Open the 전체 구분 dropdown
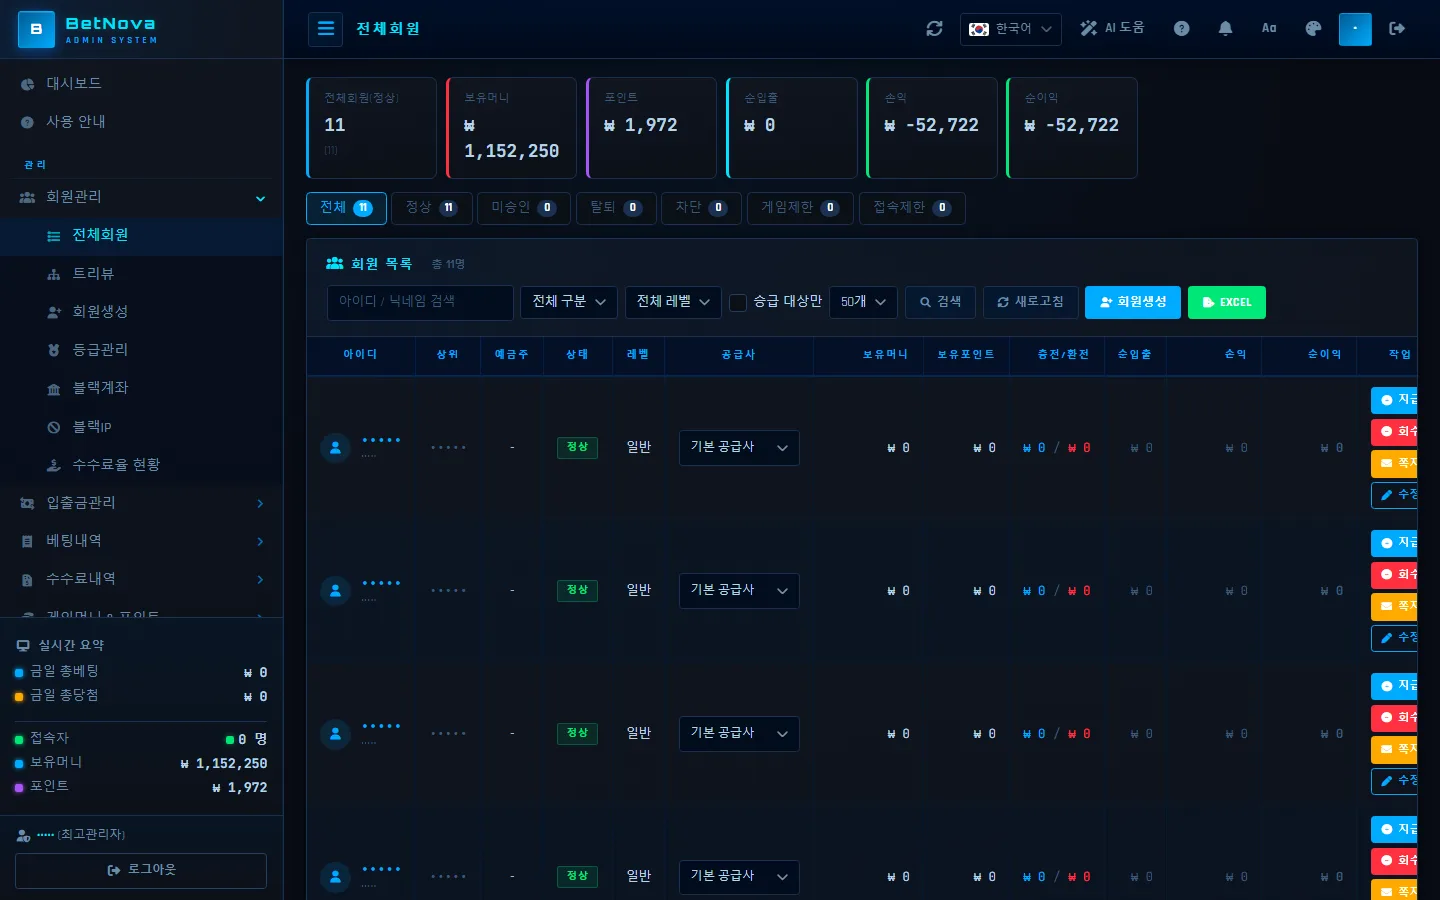The image size is (1440, 900). [x=569, y=302]
